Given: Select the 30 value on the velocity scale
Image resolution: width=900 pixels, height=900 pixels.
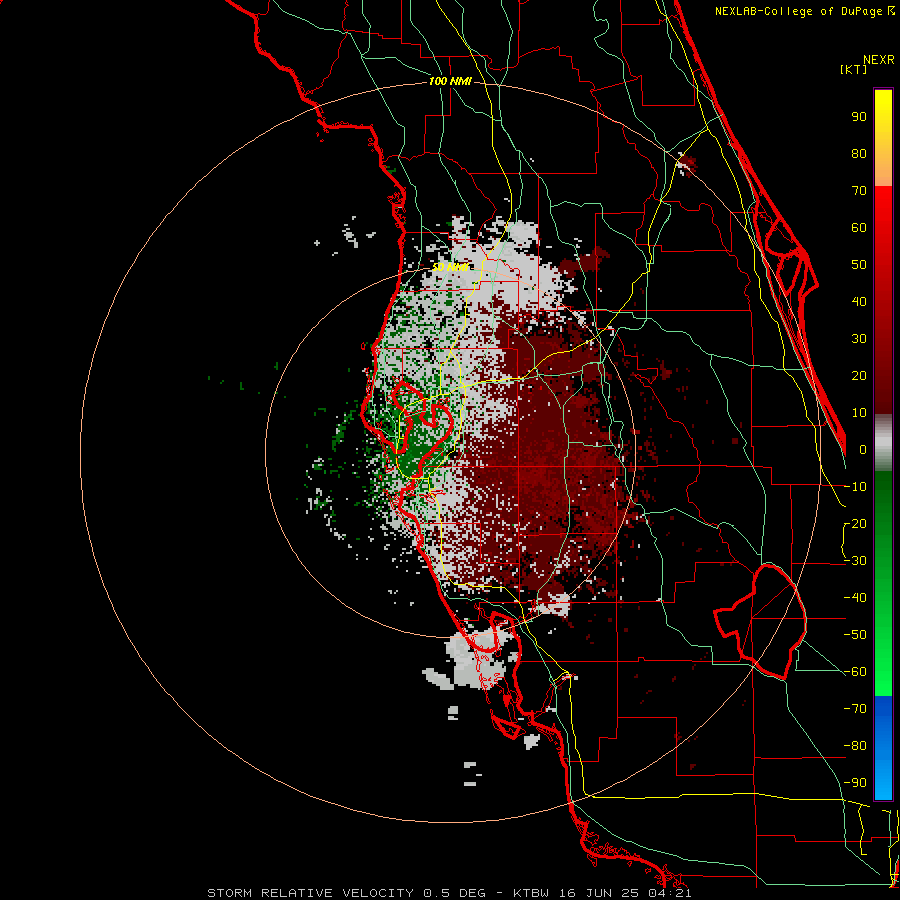Looking at the screenshot, I should [x=859, y=339].
